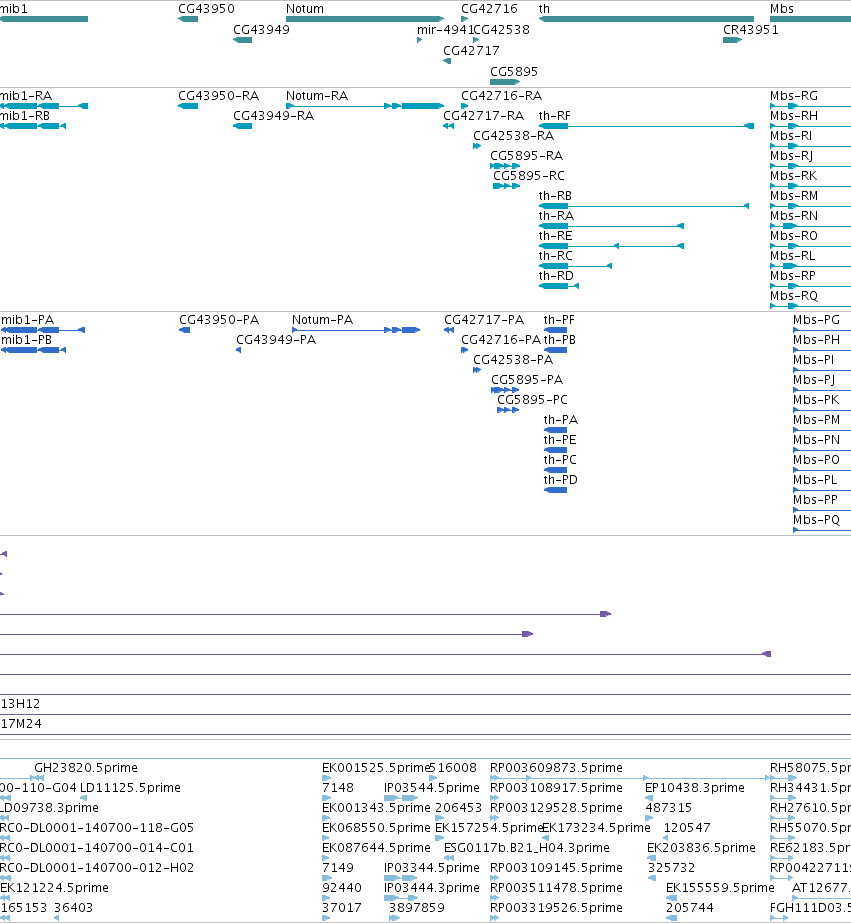Open the th-RA transcript label
The image size is (851, 923).
point(556,216)
